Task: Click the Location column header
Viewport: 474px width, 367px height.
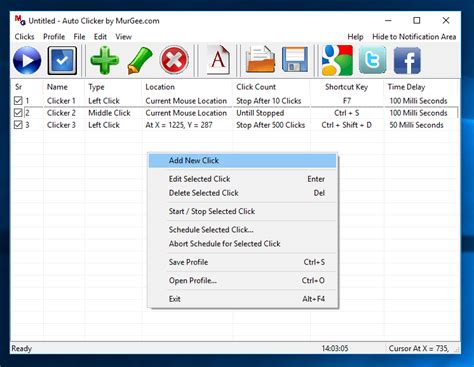Action: click(187, 87)
